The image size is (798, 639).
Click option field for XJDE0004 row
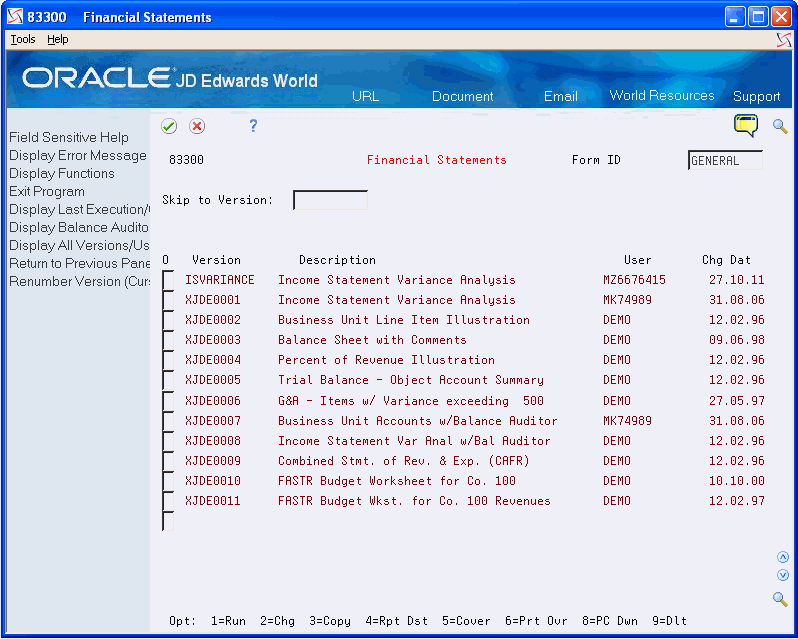(x=168, y=360)
